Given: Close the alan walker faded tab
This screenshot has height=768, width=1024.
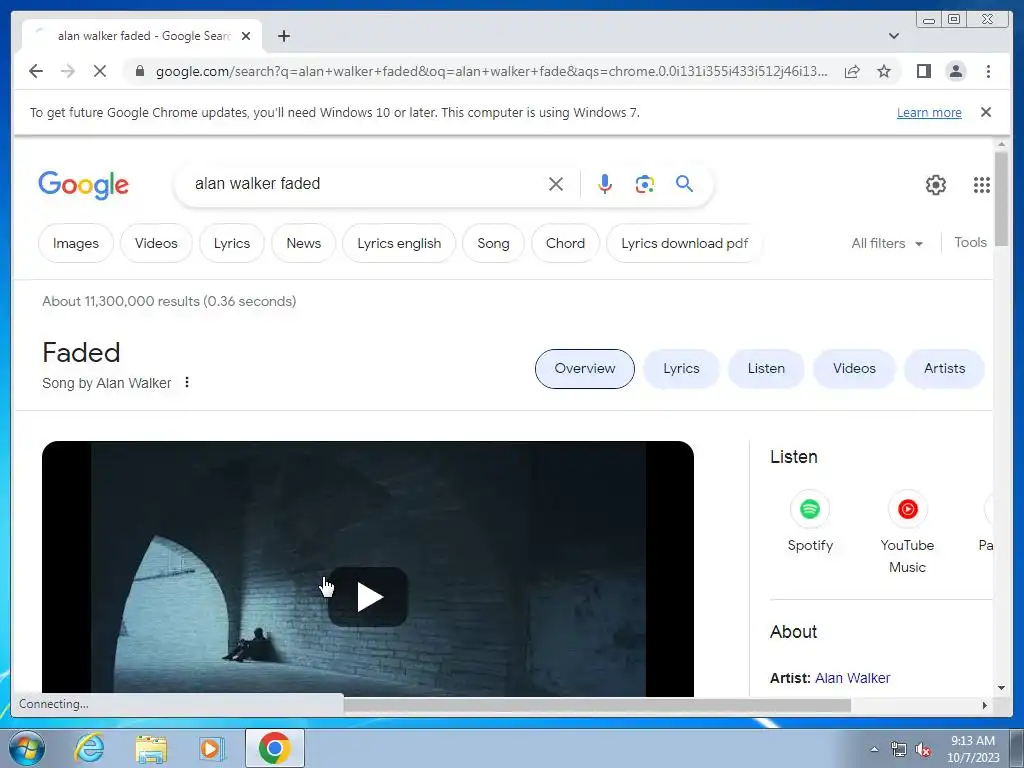Looking at the screenshot, I should point(246,36).
